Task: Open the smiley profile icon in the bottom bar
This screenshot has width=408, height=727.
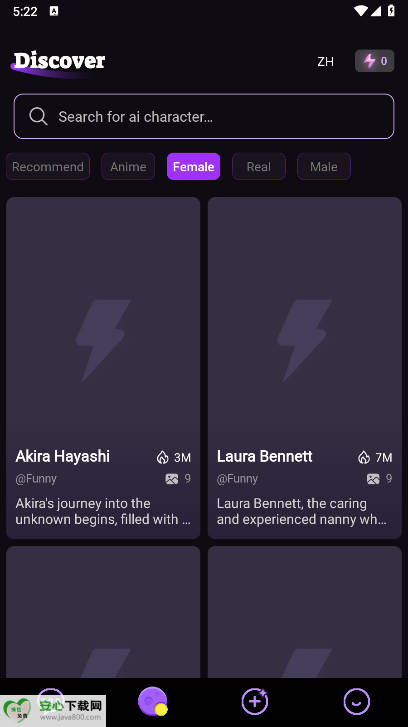Action: click(x=357, y=701)
